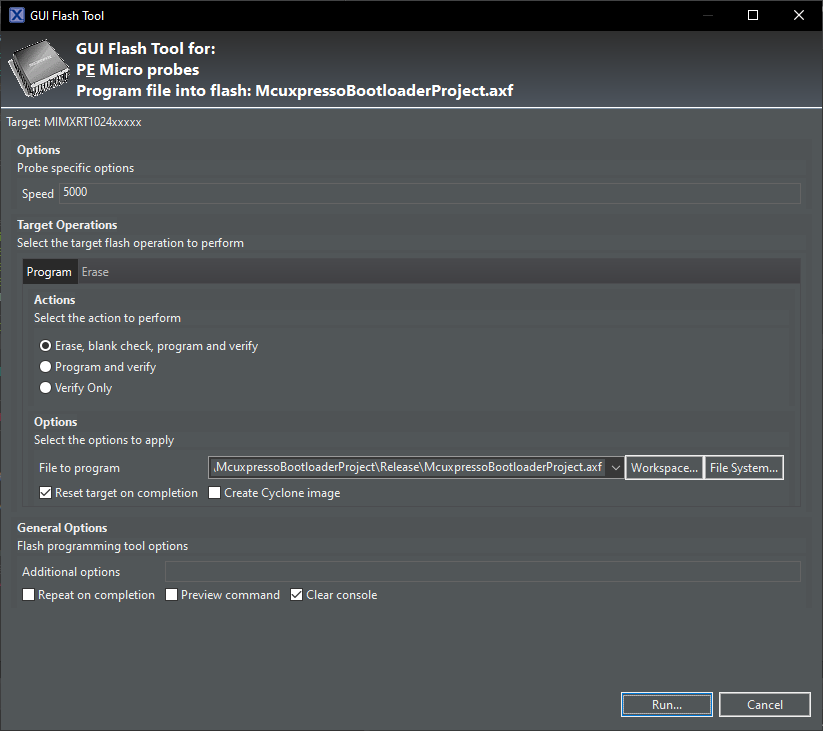Select the Program tab
The width and height of the screenshot is (823, 731).
[x=49, y=272]
